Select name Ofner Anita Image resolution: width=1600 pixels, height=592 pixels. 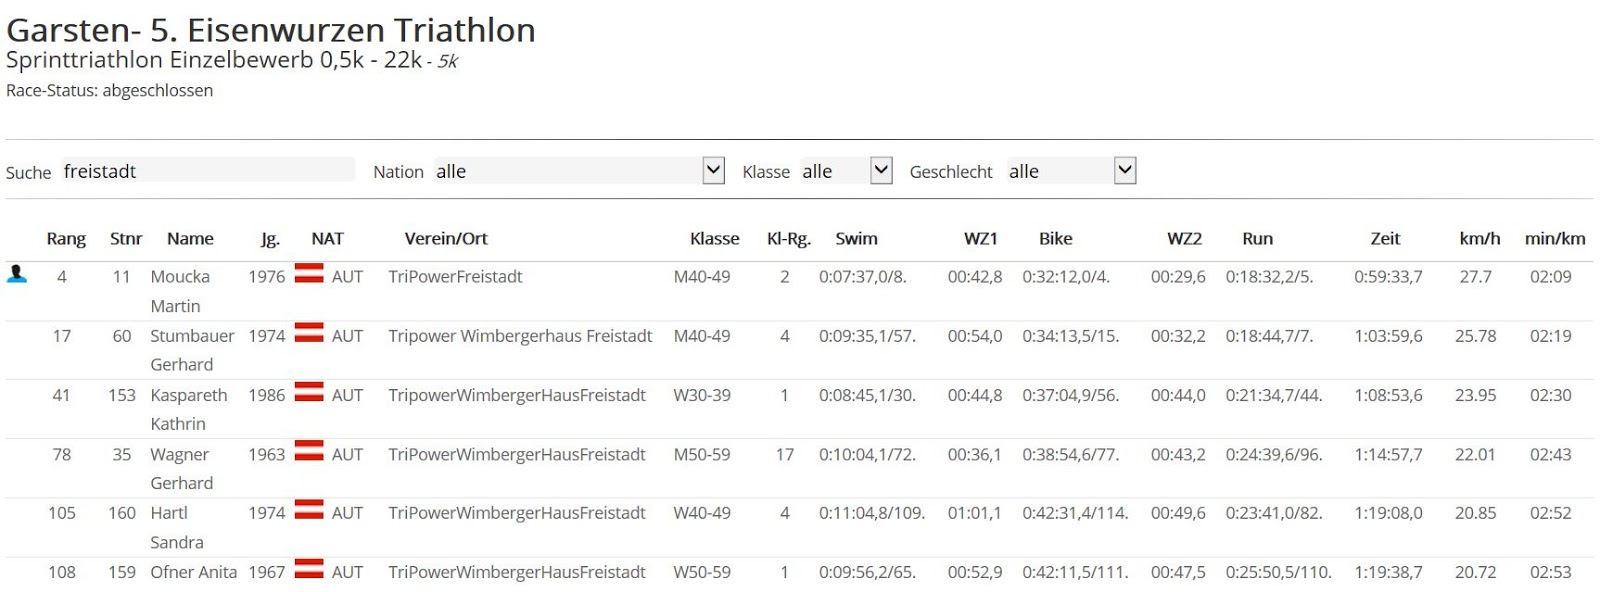(x=194, y=572)
